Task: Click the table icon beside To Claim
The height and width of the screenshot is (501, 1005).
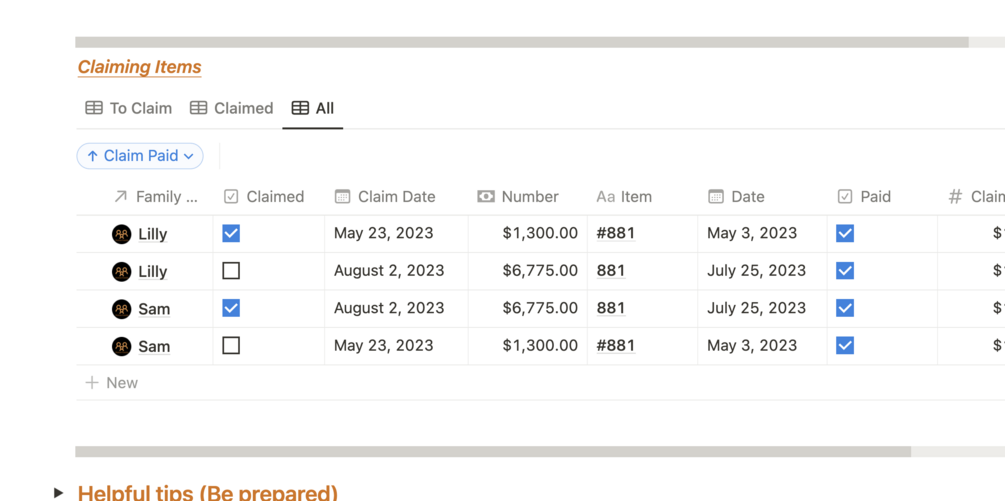Action: pyautogui.click(x=94, y=108)
